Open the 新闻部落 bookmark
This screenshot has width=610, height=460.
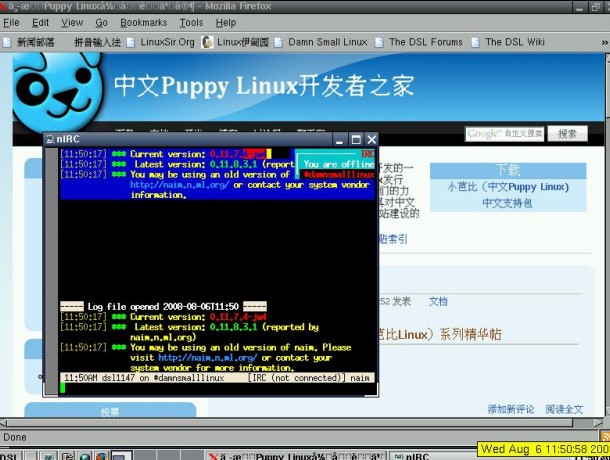tap(29, 42)
